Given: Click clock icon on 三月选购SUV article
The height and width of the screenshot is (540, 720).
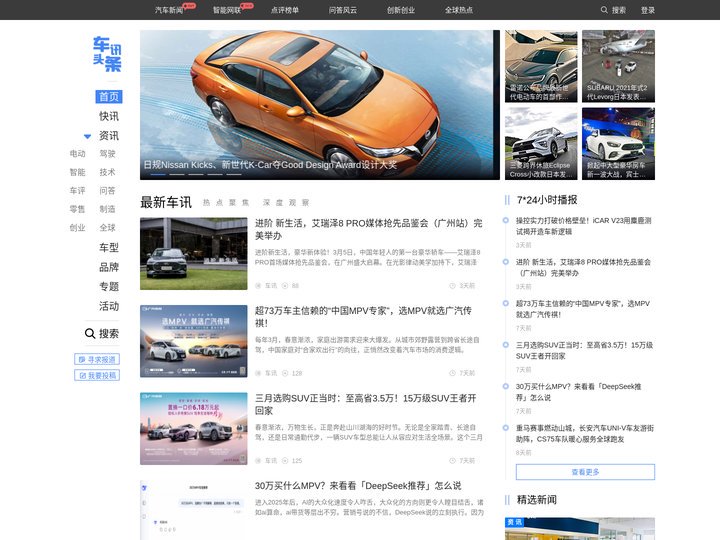Looking at the screenshot, I should (x=452, y=461).
